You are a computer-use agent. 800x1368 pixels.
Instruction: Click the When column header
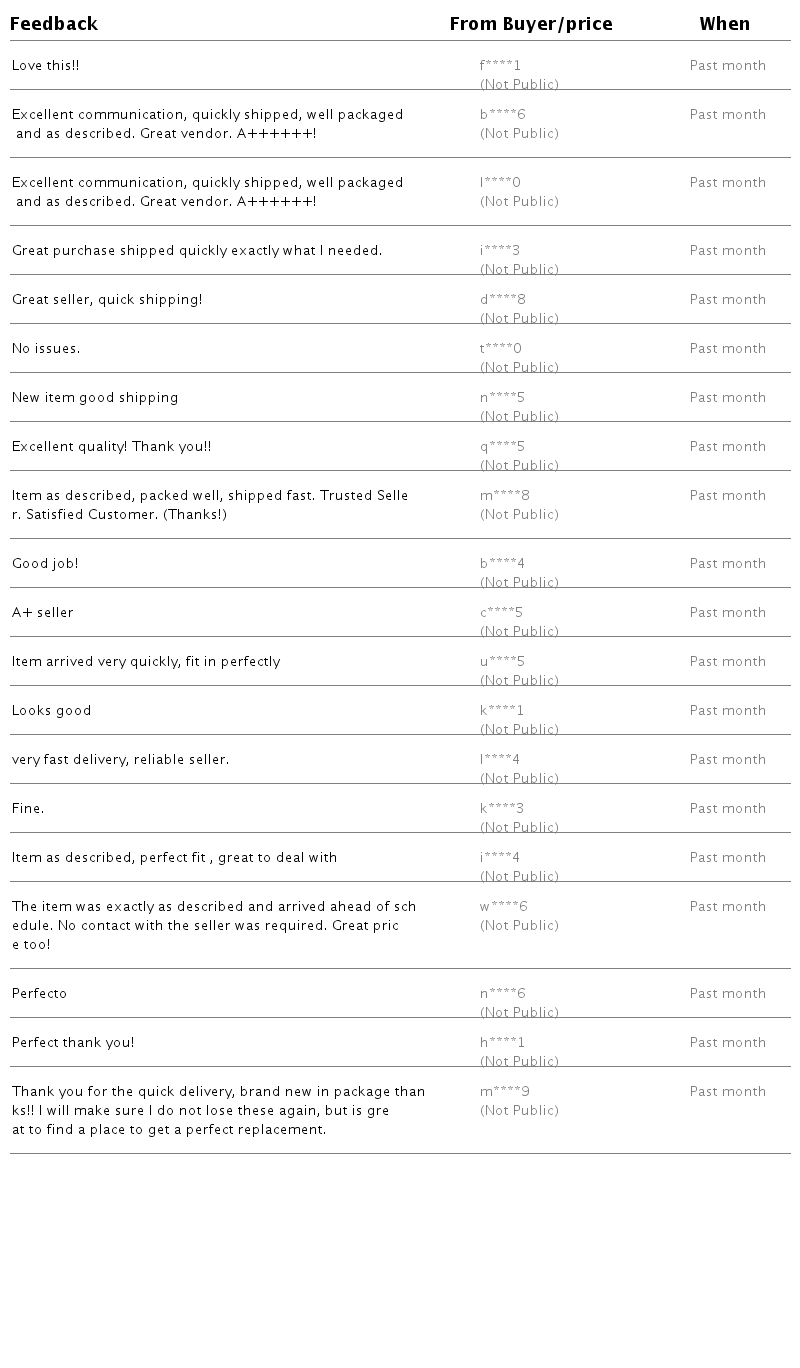click(725, 24)
